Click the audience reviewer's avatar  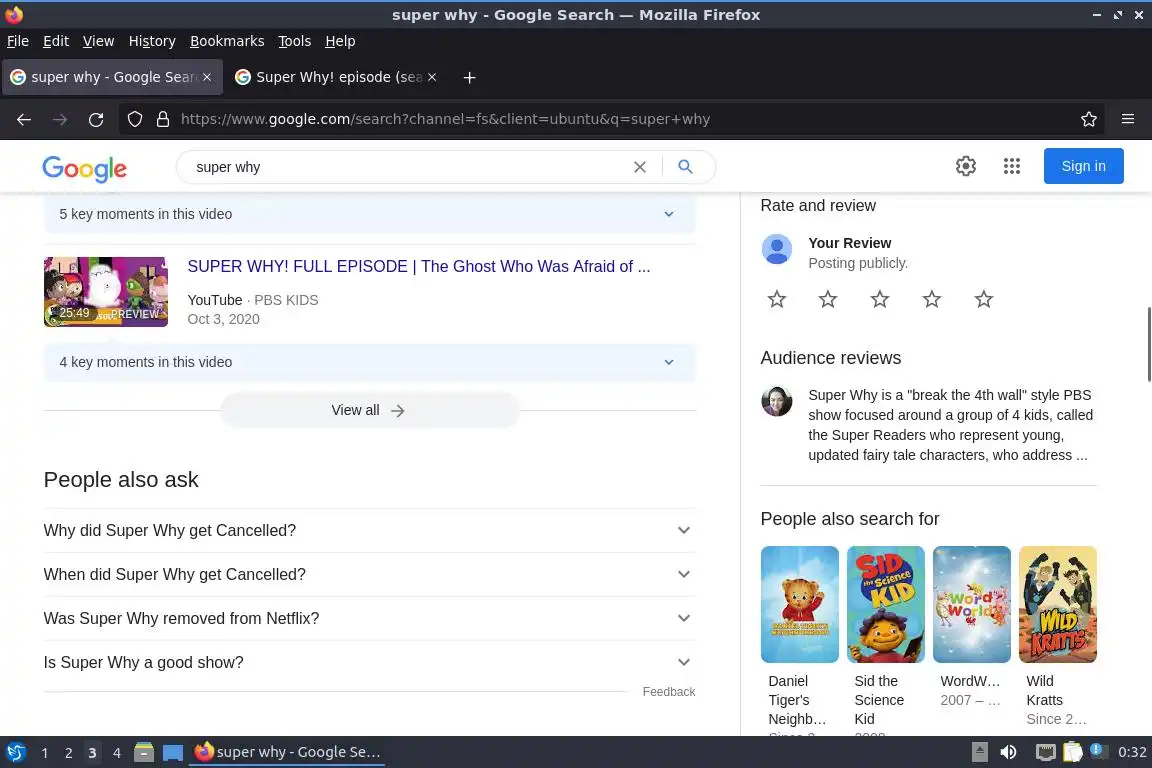click(x=777, y=401)
